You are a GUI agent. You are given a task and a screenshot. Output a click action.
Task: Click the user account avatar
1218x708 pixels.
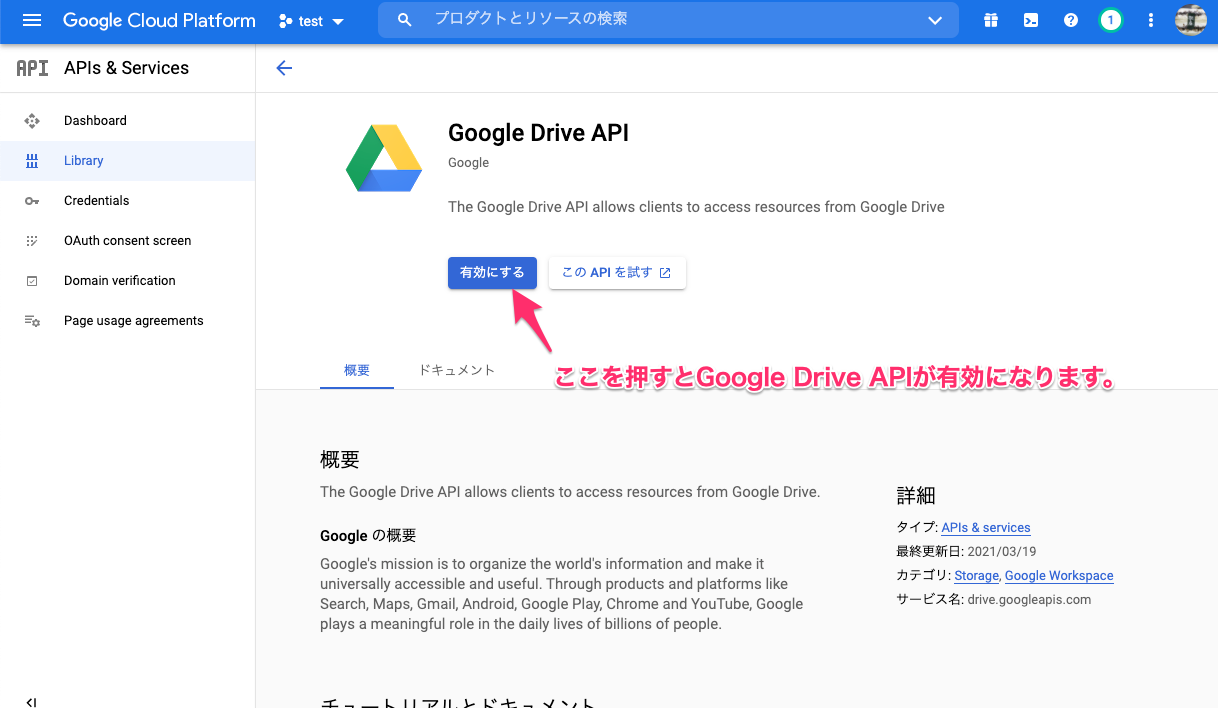[1190, 20]
